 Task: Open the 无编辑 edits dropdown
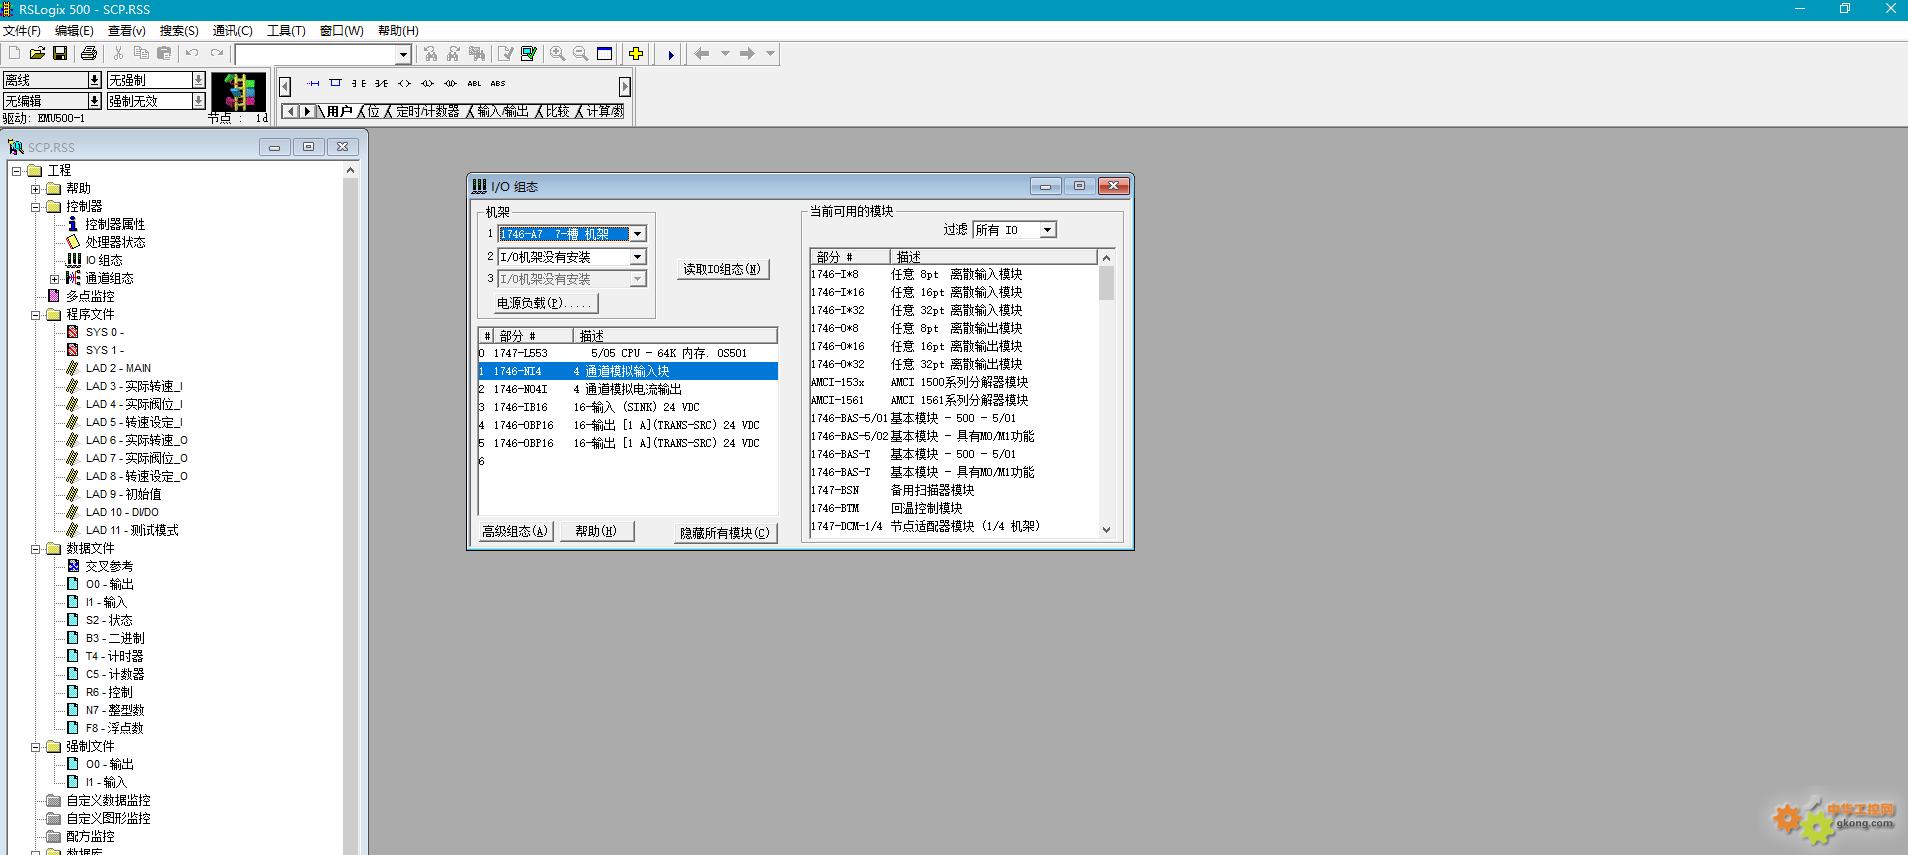(x=94, y=100)
